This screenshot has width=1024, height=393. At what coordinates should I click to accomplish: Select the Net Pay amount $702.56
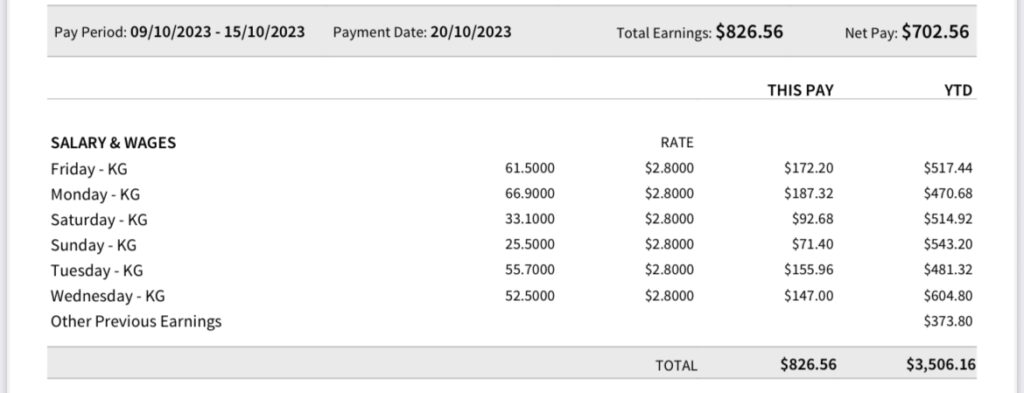click(935, 31)
